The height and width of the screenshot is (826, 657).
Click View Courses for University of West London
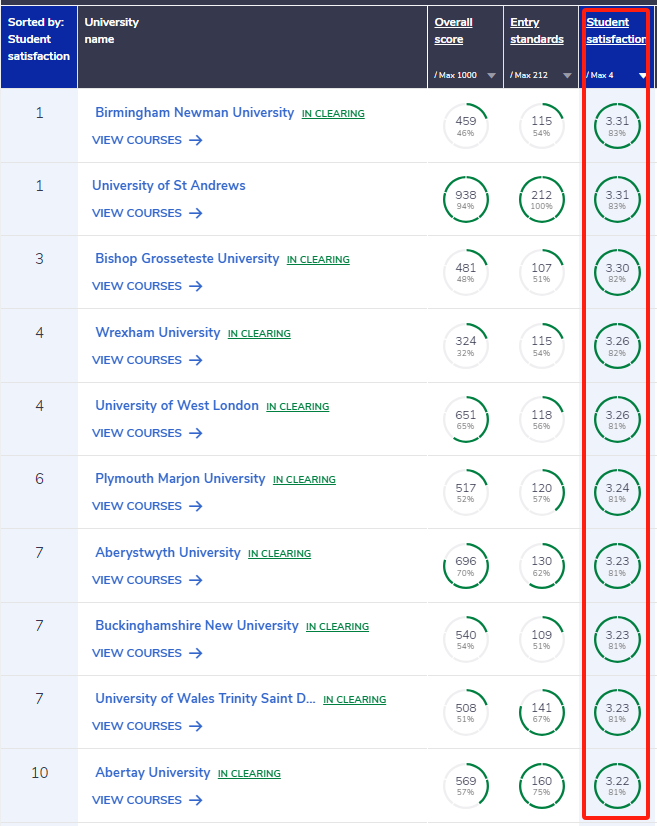coord(148,433)
